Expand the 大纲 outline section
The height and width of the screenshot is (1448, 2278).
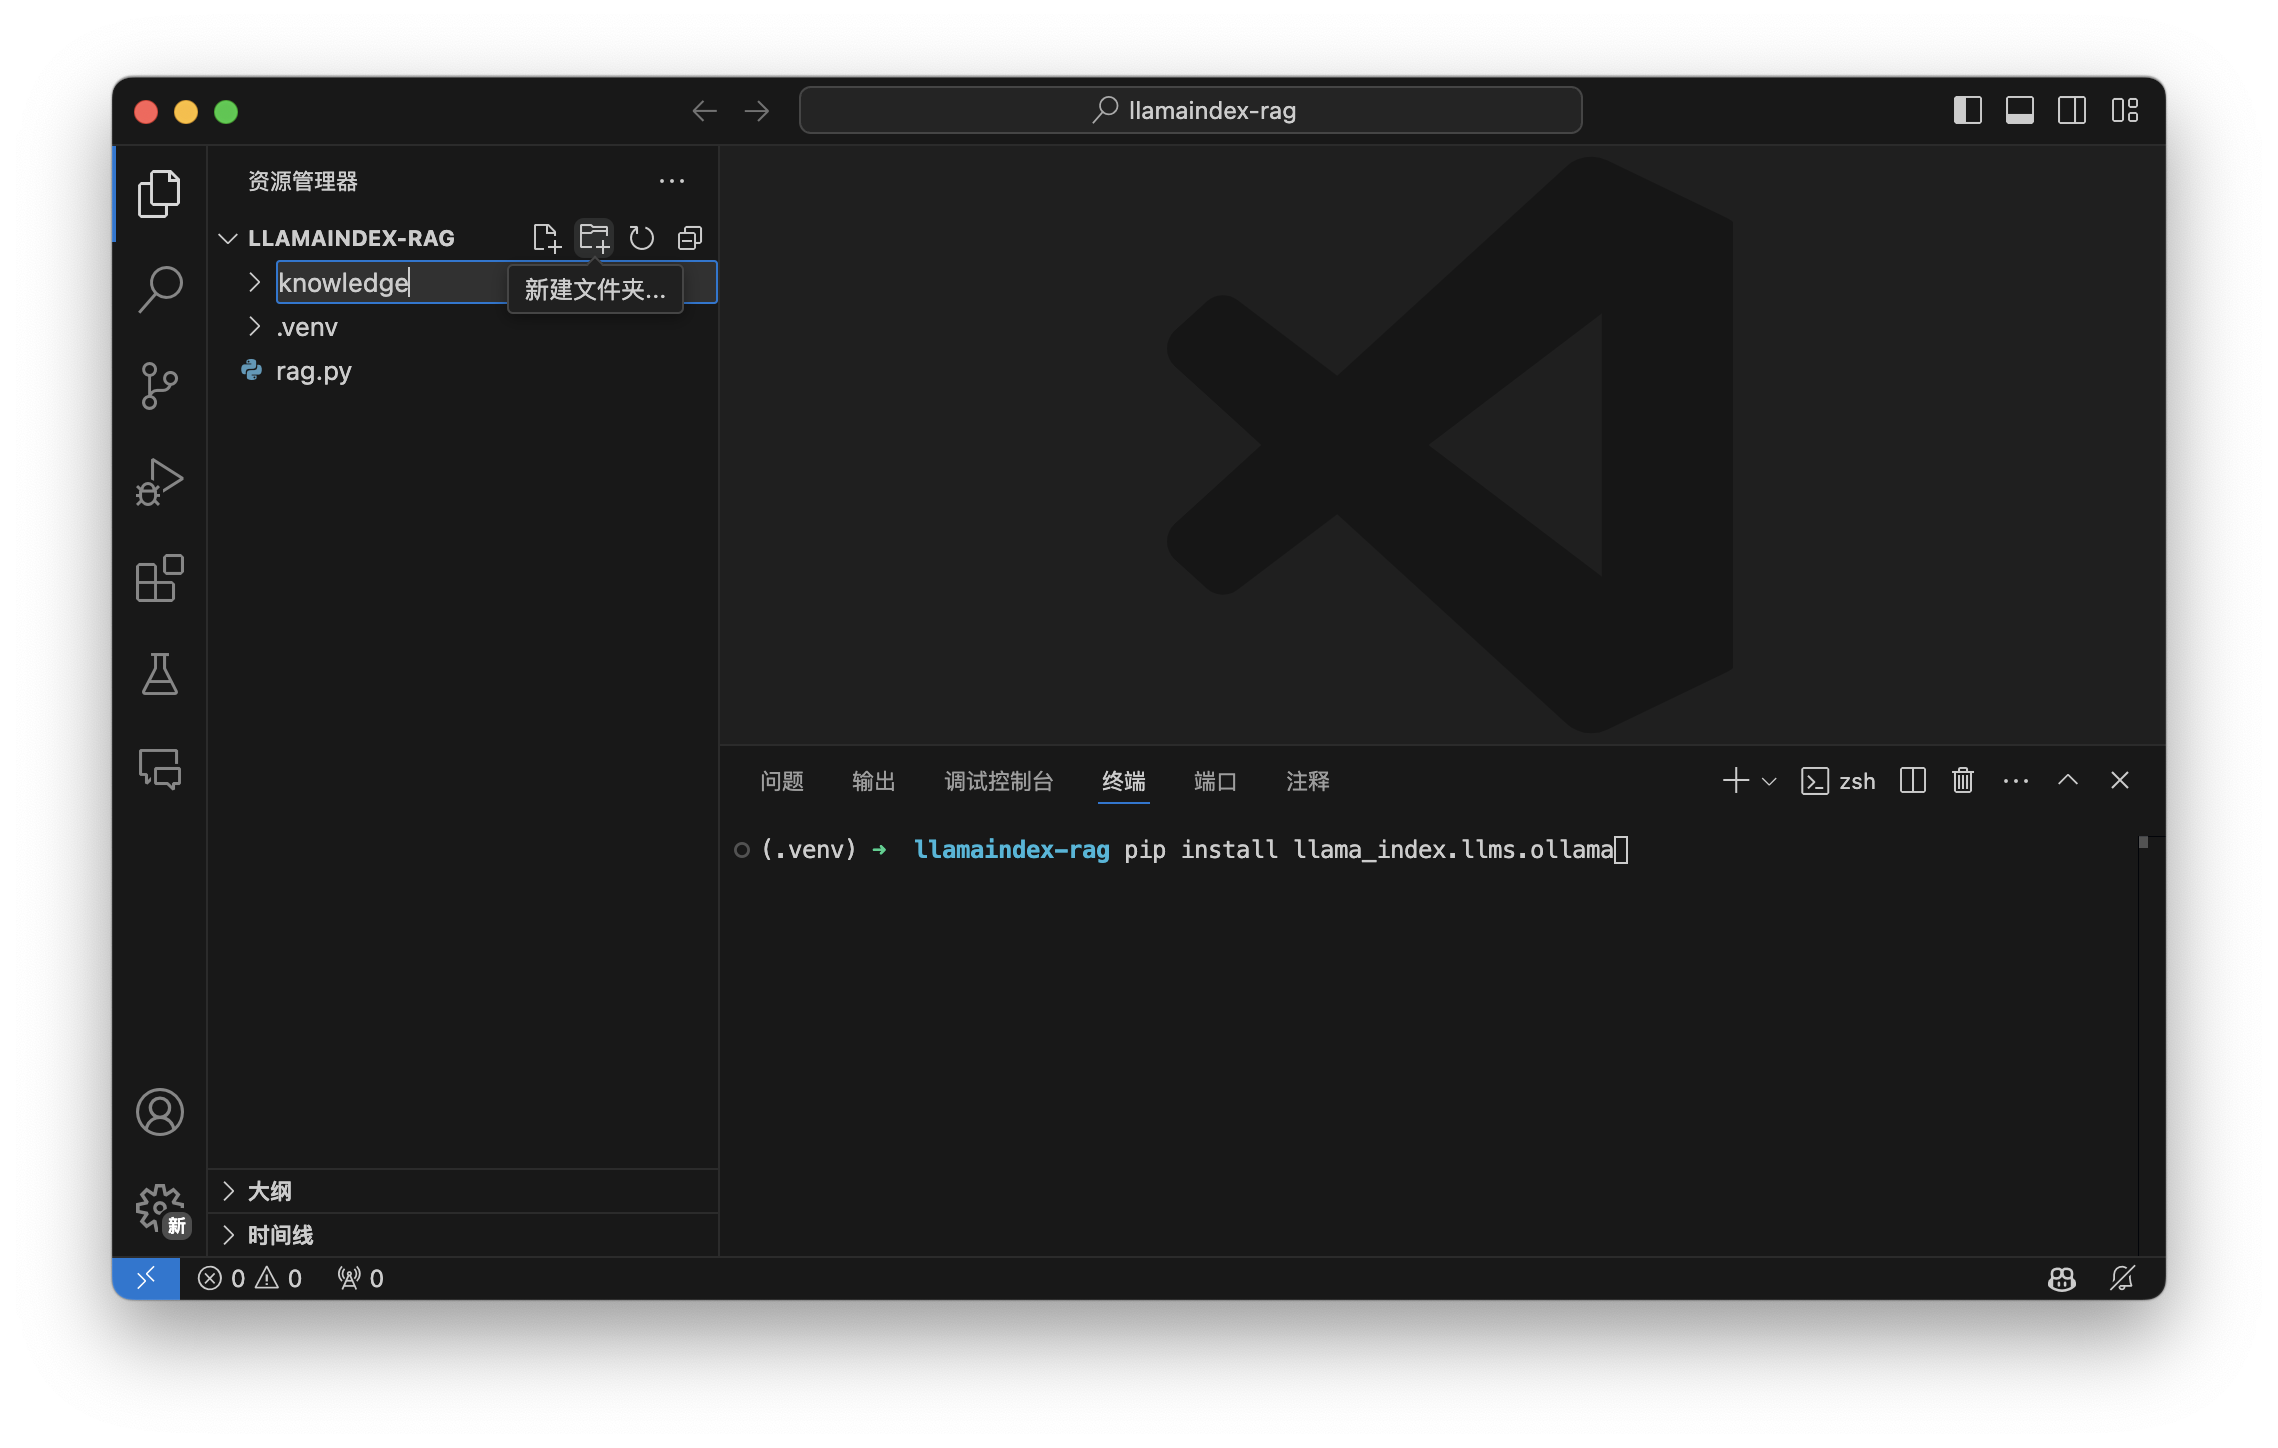click(x=270, y=1191)
